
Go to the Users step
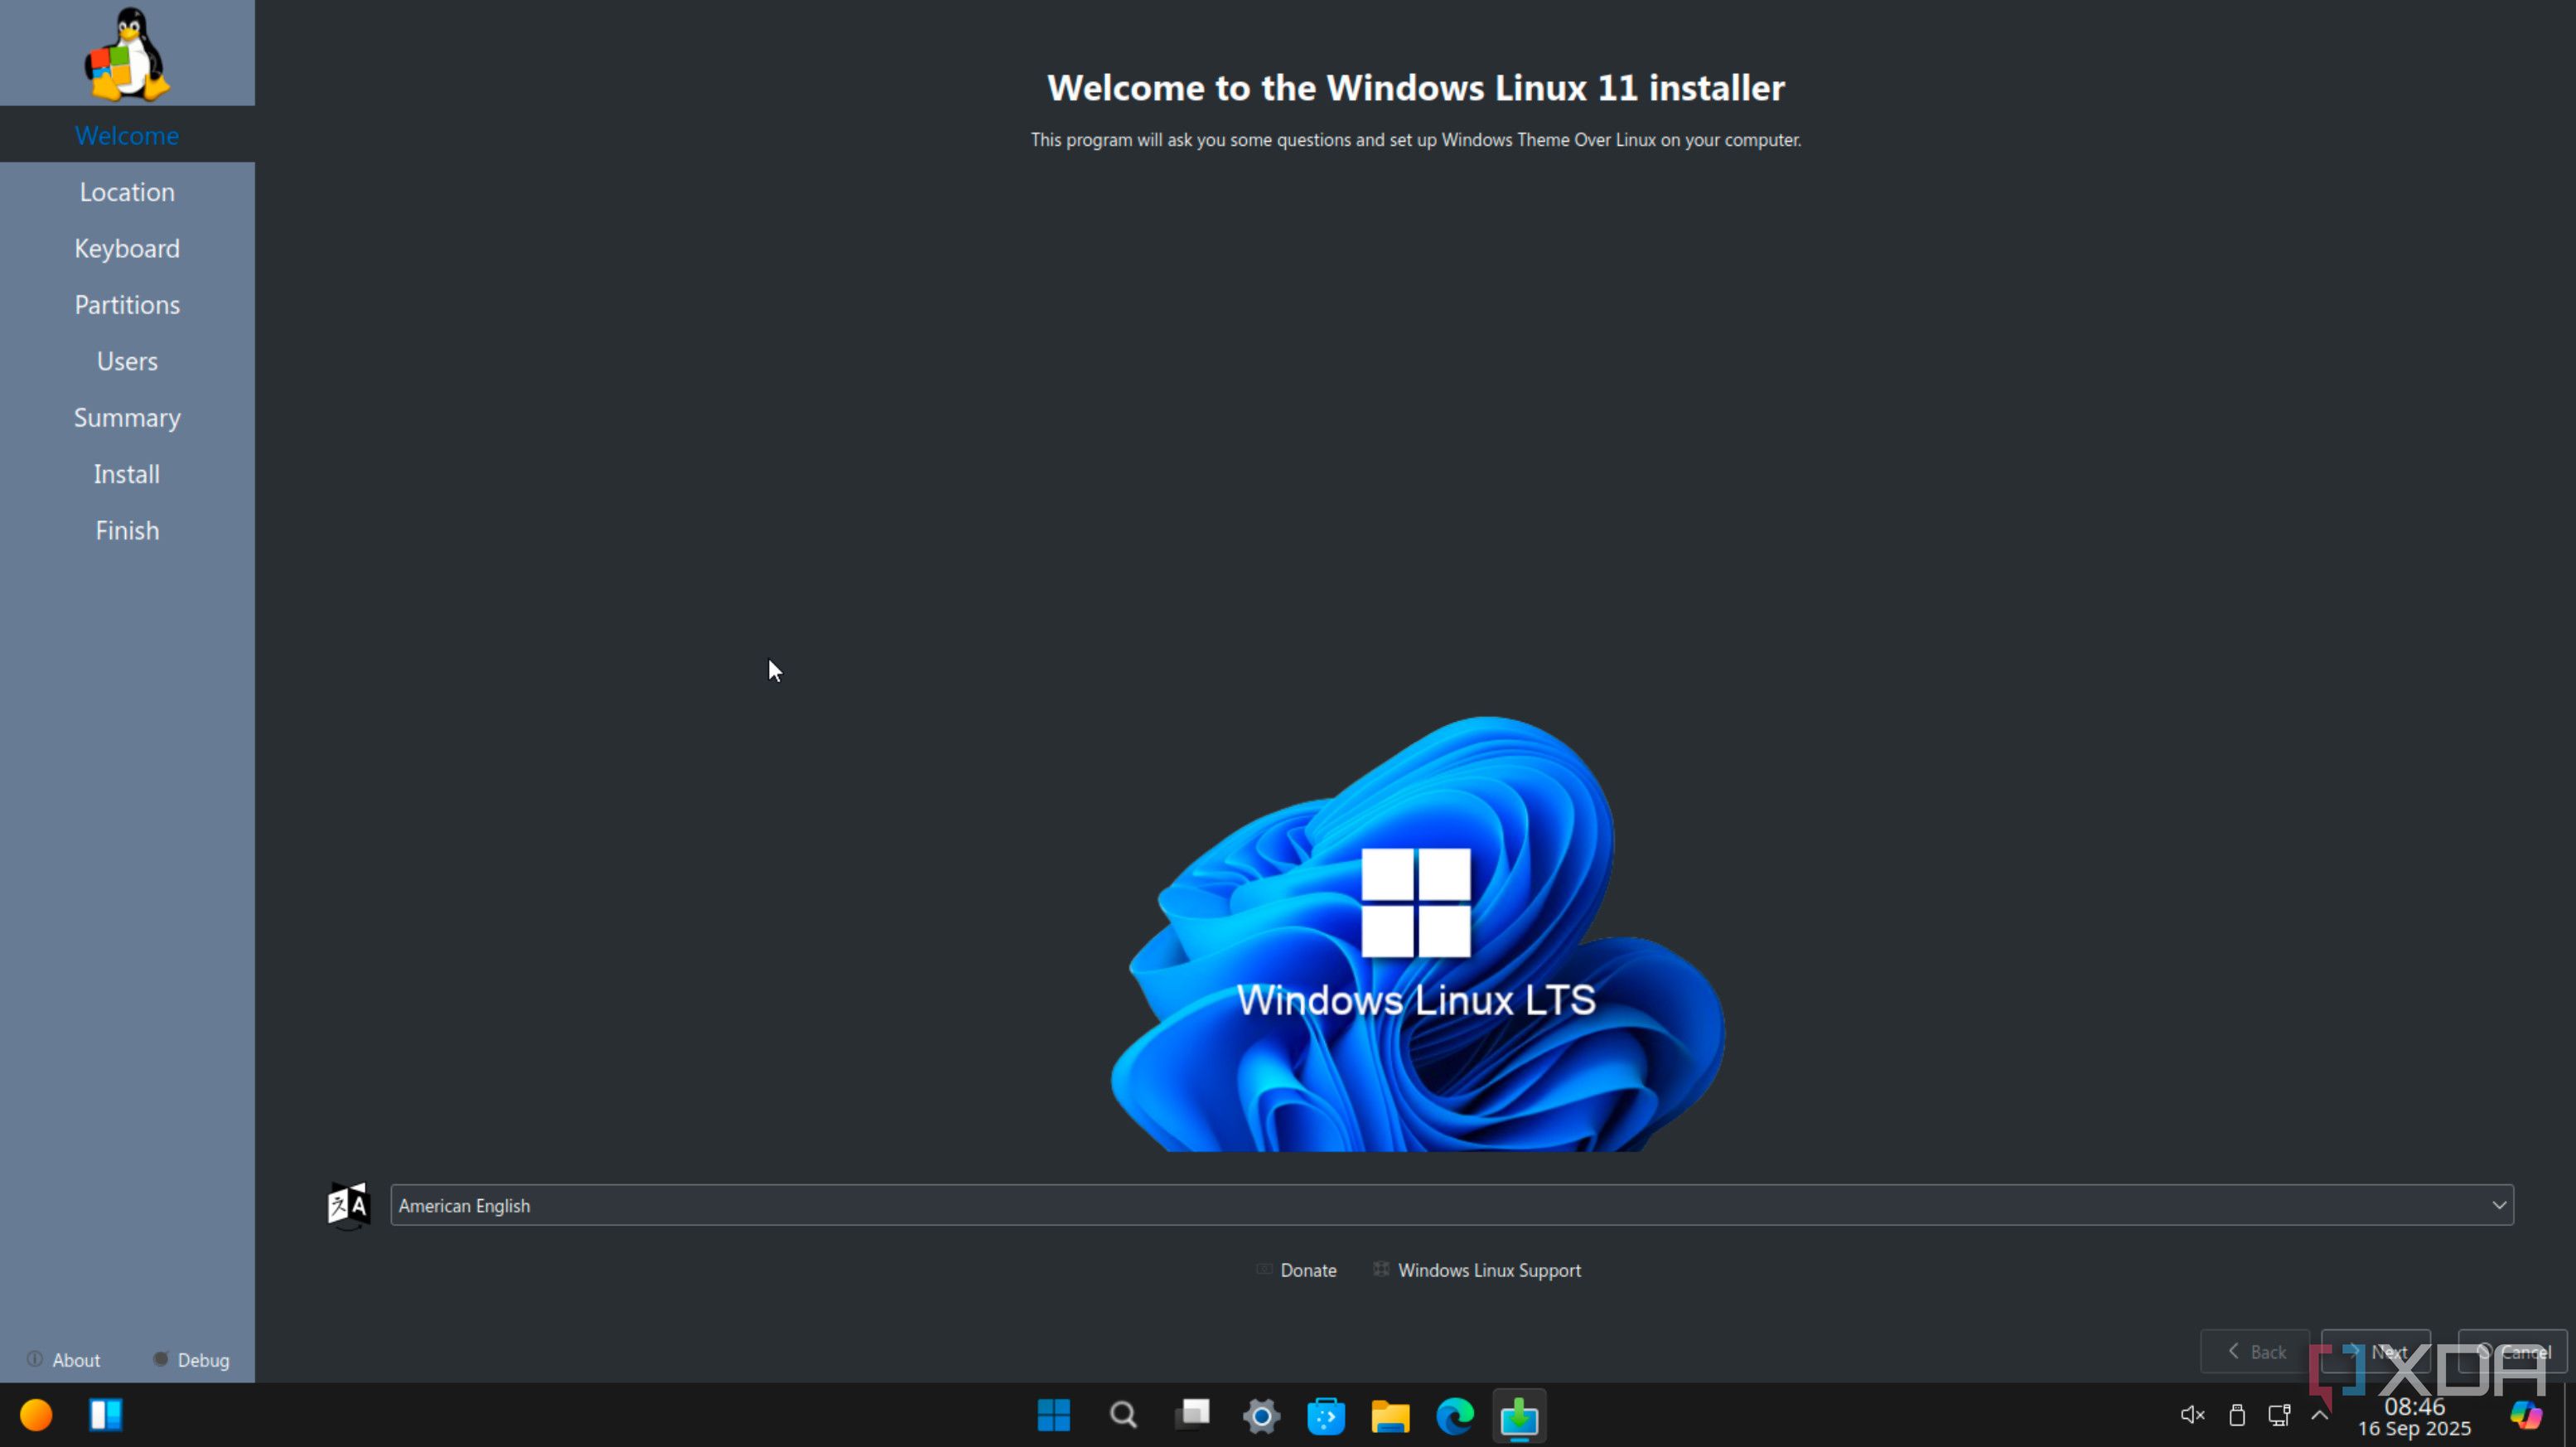coord(127,361)
